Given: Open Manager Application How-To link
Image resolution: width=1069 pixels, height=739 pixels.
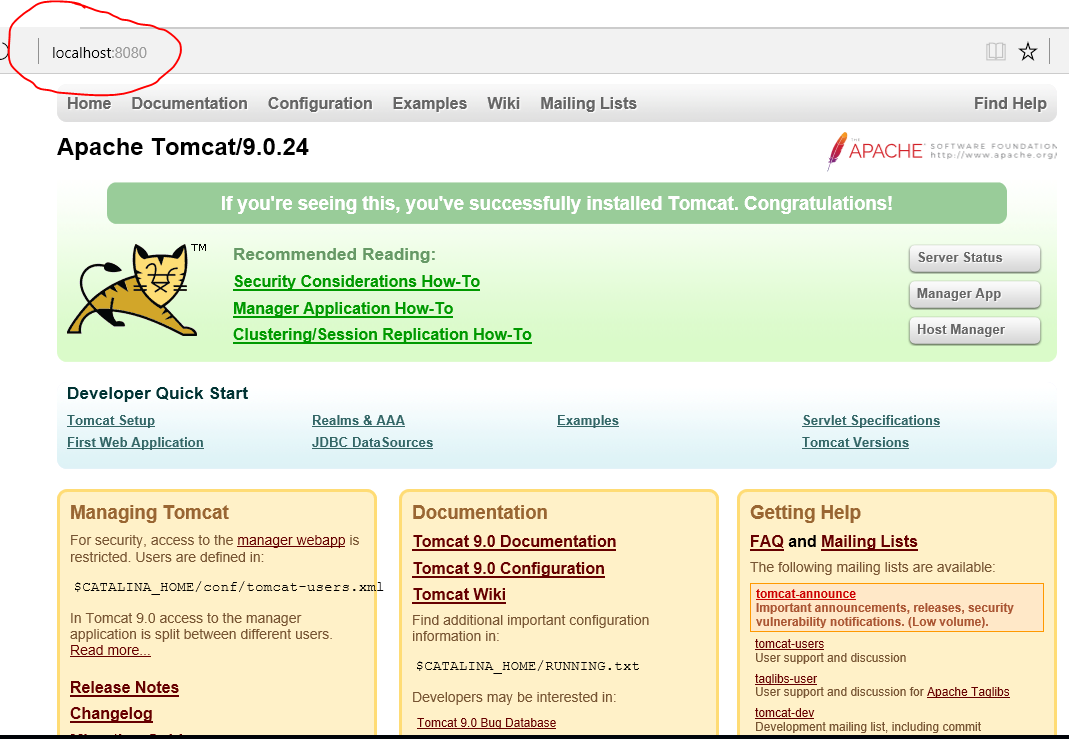Looking at the screenshot, I should pos(343,309).
